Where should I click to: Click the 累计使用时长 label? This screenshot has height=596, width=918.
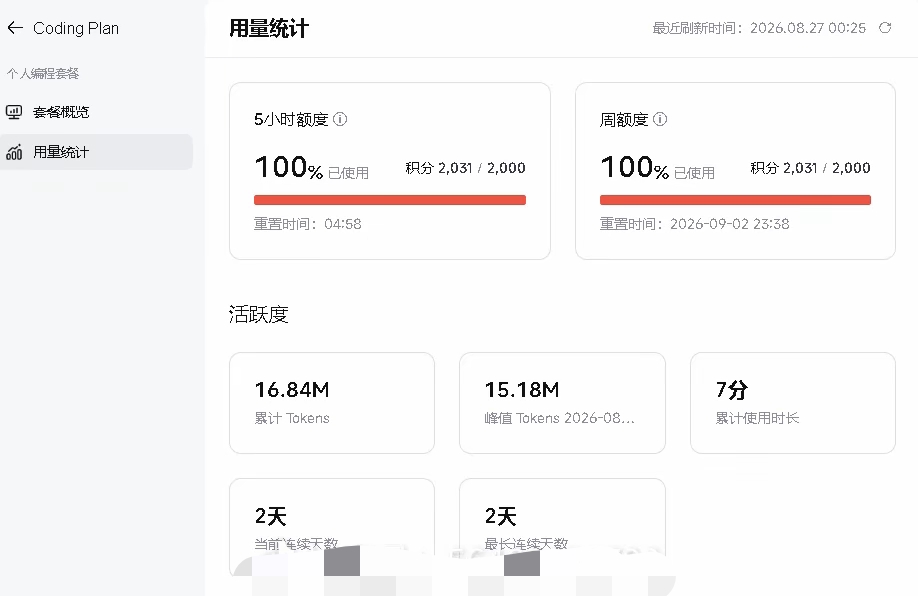758,418
